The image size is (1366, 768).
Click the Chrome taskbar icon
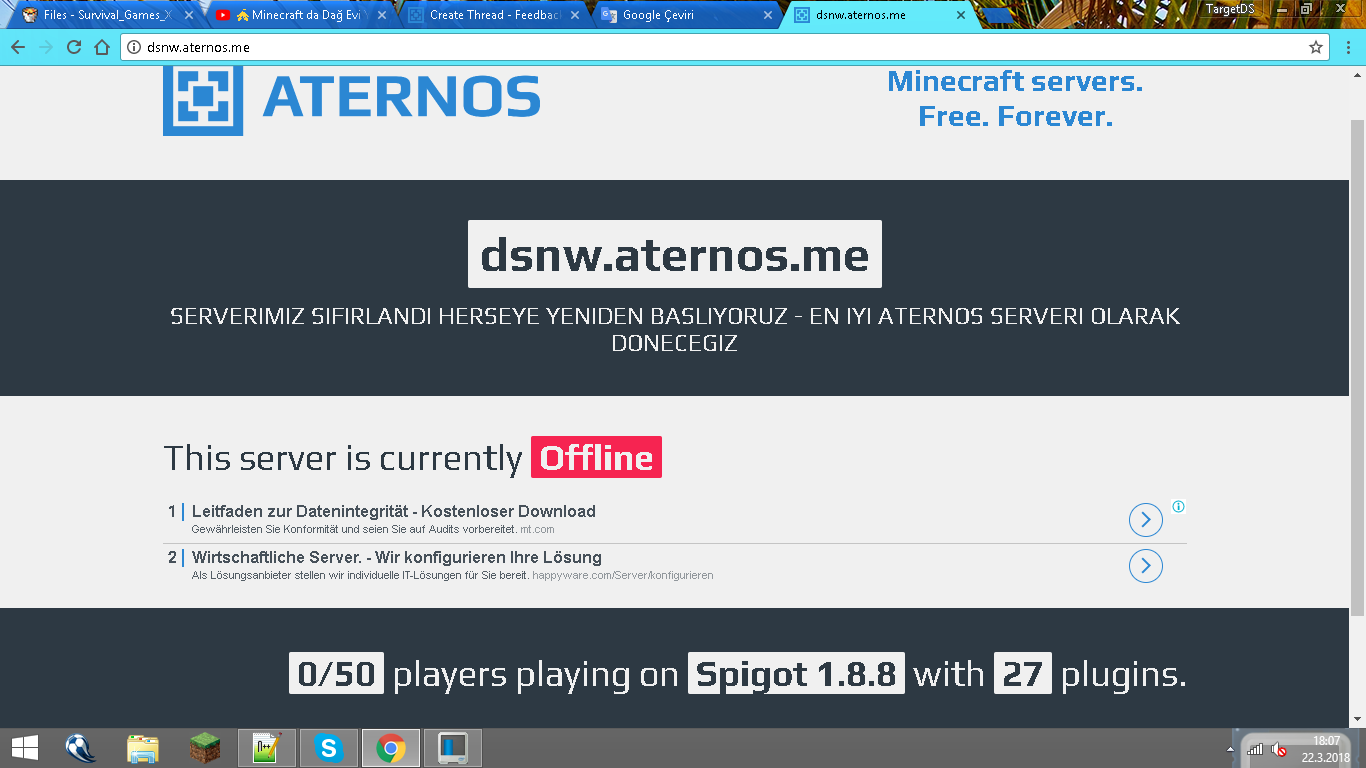click(390, 748)
